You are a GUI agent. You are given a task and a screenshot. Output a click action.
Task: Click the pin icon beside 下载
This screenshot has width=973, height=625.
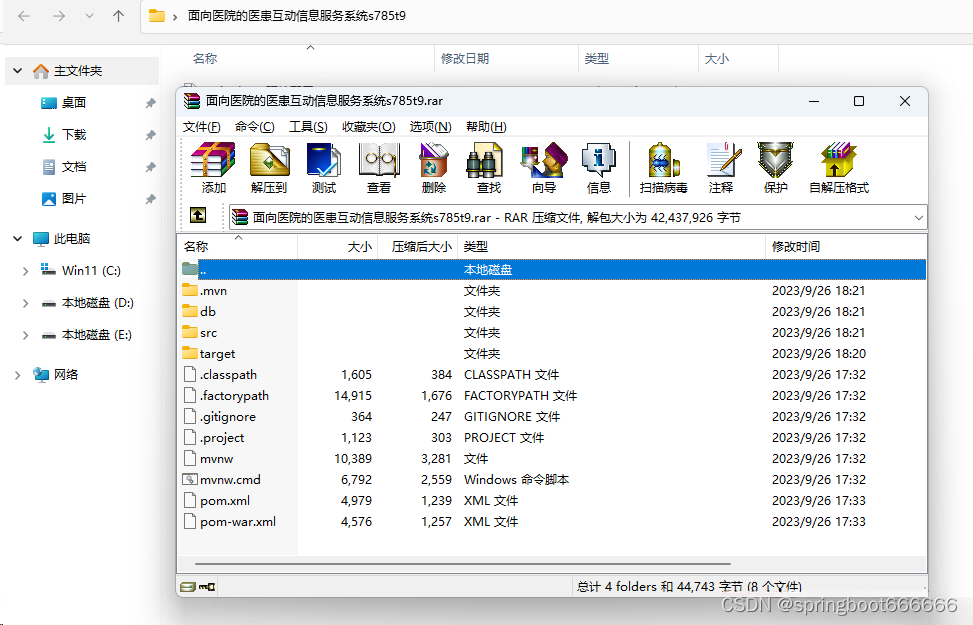tap(150, 135)
